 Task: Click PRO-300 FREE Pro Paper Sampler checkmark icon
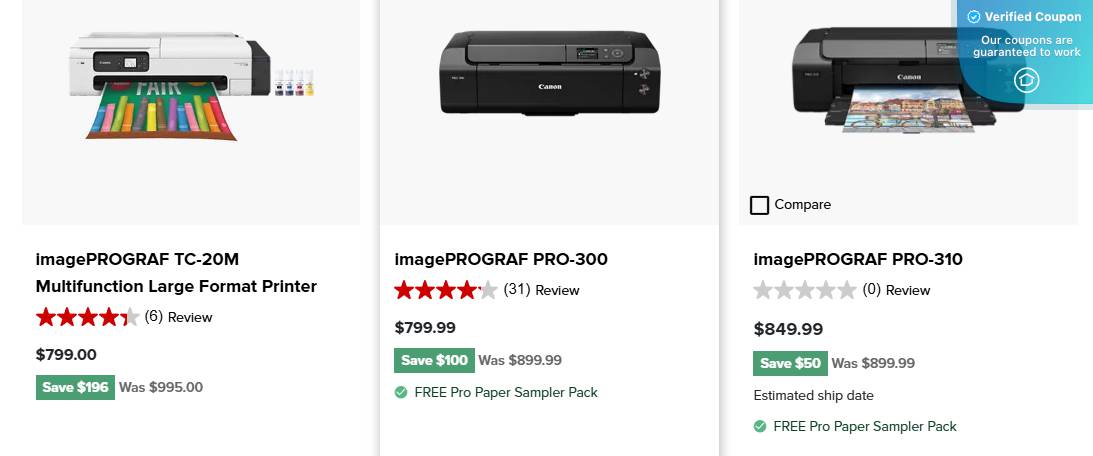coord(401,393)
